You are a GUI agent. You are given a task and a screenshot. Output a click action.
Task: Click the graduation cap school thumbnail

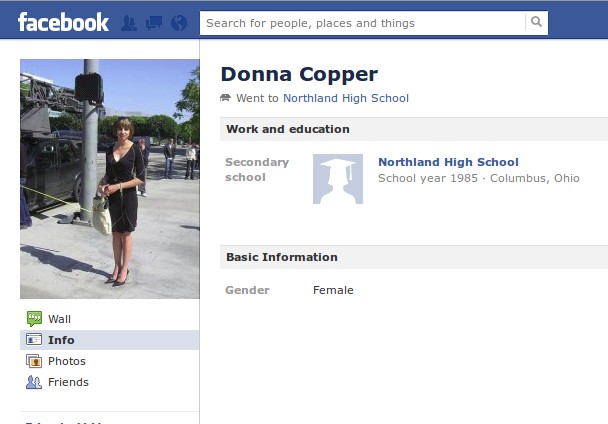[x=338, y=179]
